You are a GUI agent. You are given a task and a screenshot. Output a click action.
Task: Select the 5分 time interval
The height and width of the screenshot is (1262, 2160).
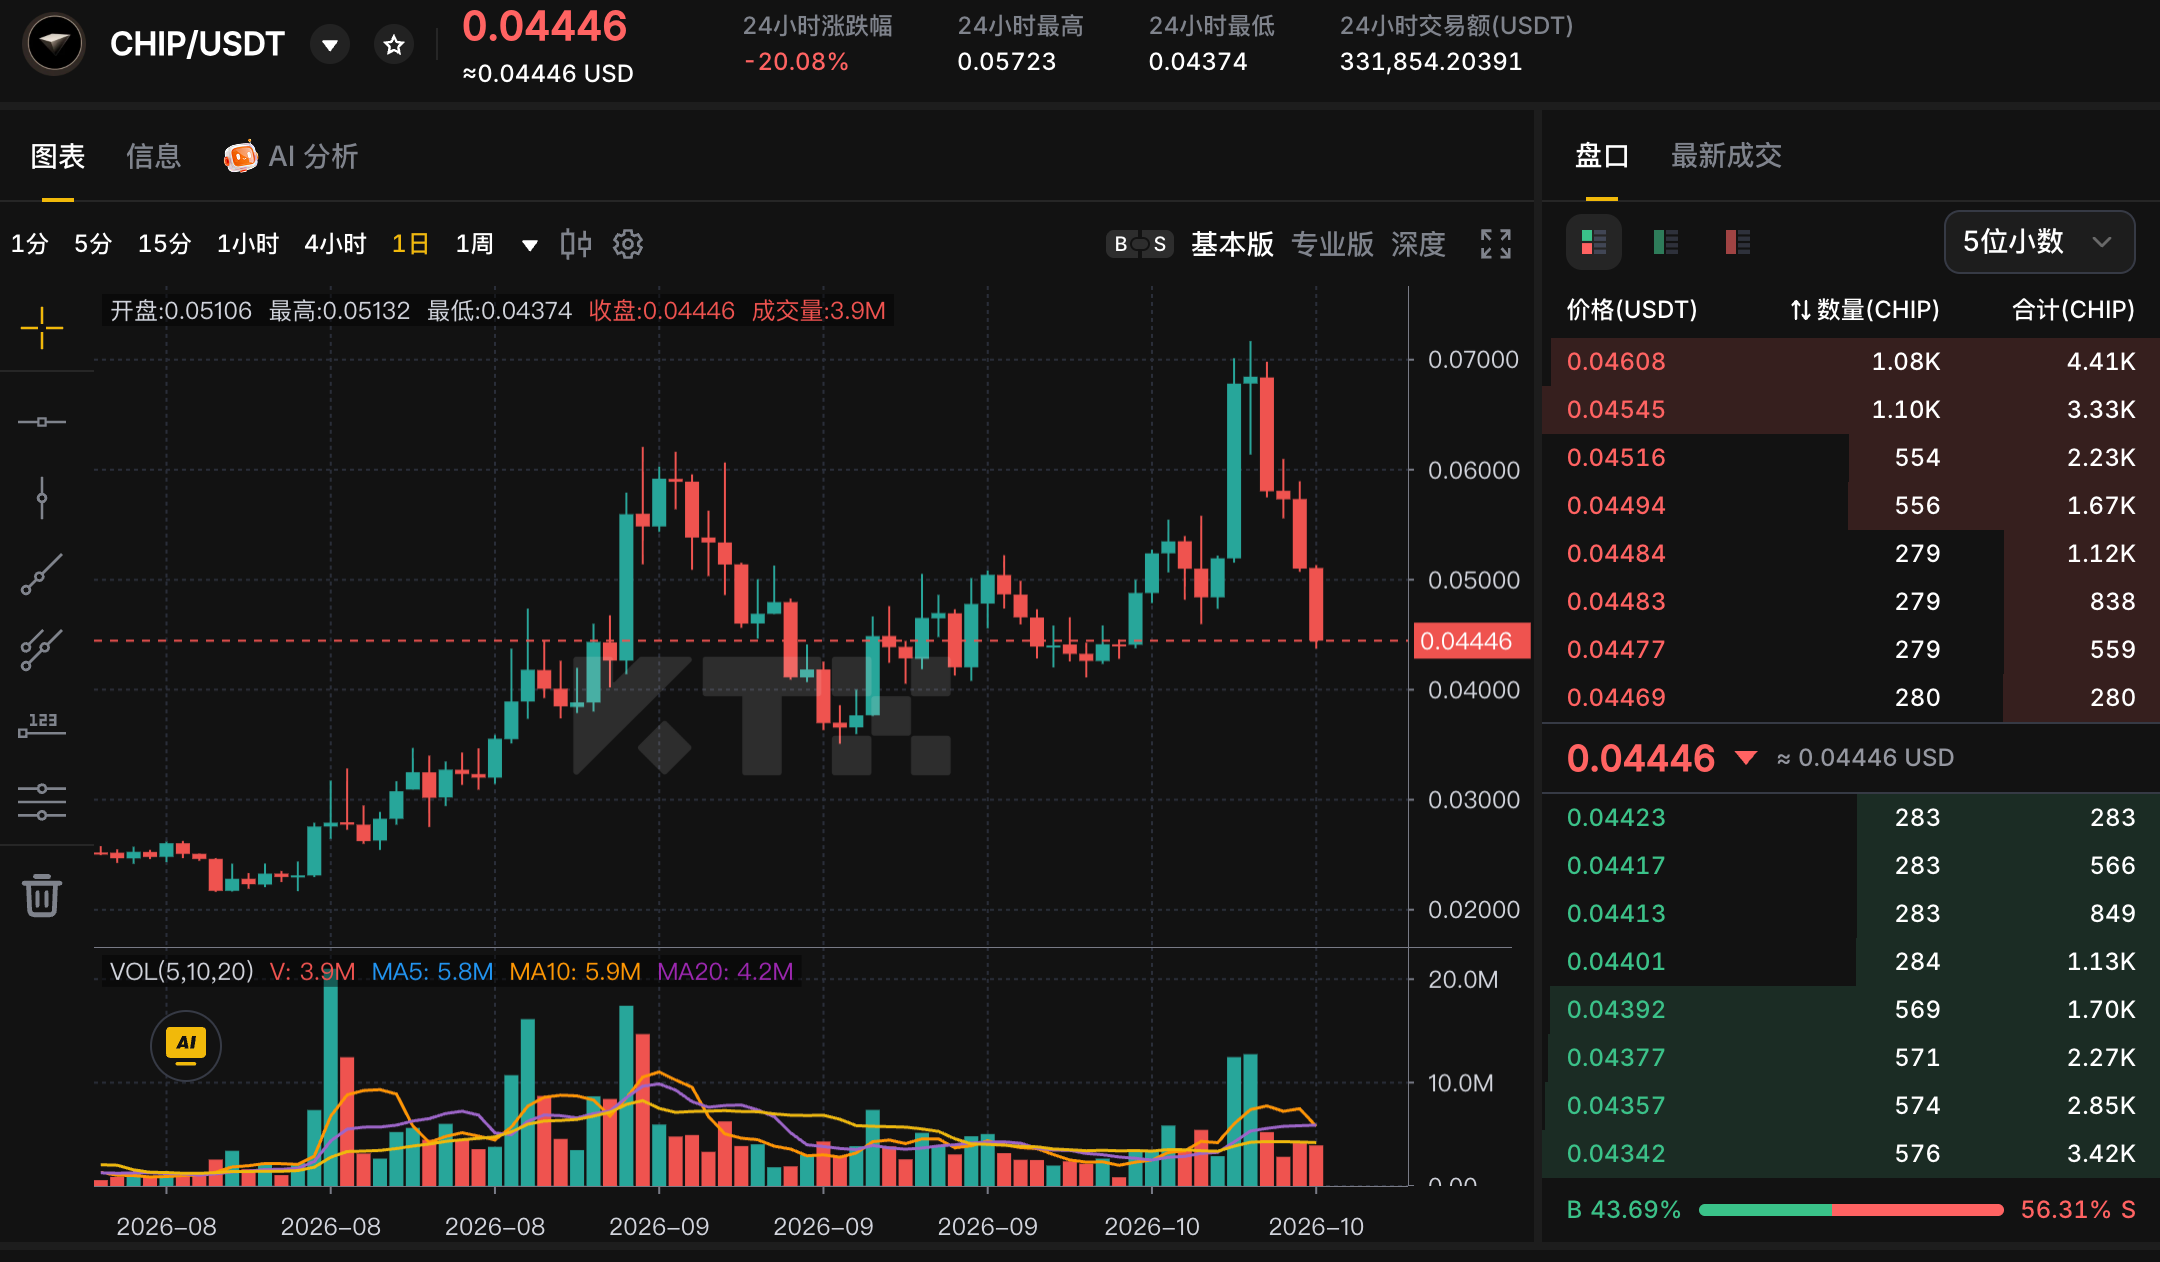93,244
